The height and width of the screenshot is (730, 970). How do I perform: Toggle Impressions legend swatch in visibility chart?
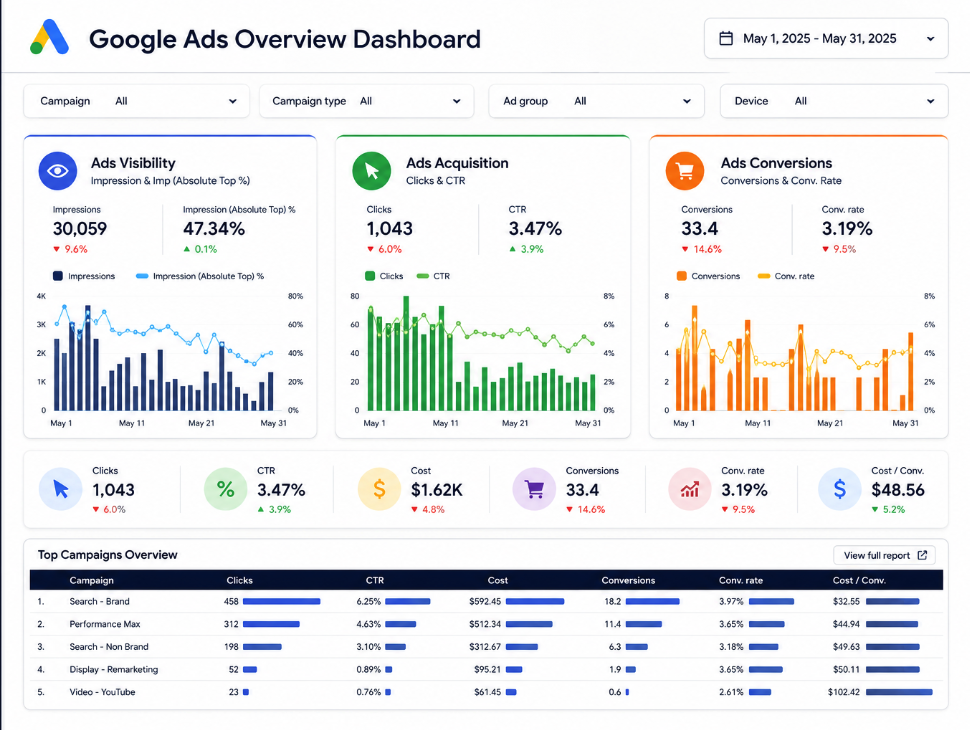tap(58, 276)
